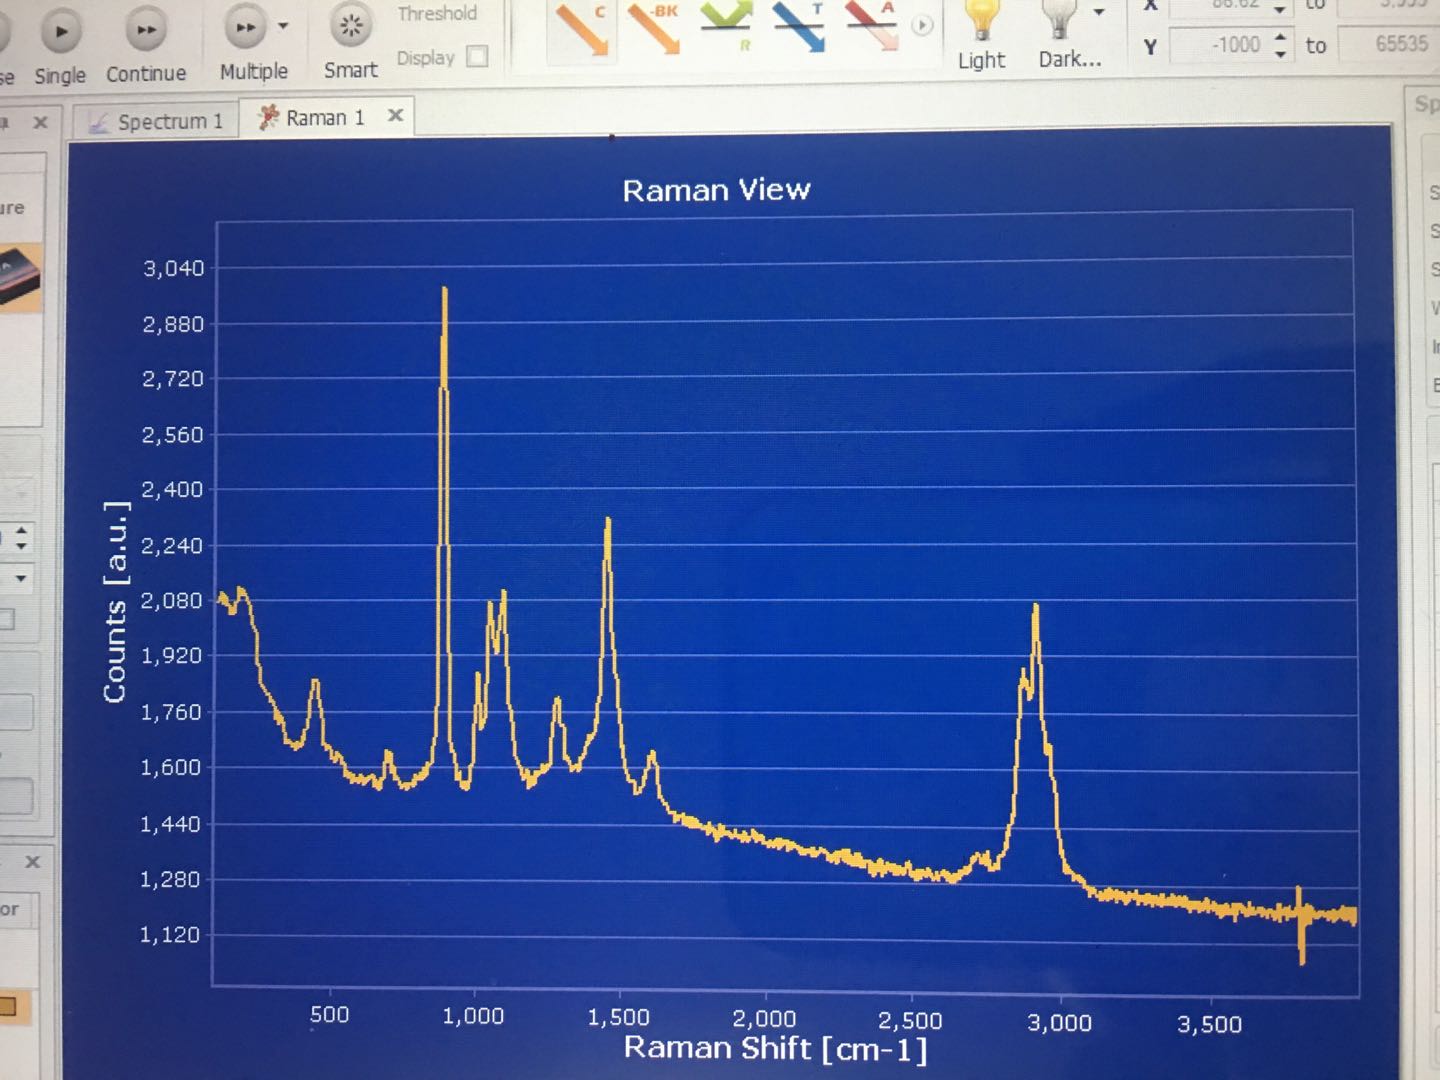Activate the Smart acquisition icon

pos(351,28)
